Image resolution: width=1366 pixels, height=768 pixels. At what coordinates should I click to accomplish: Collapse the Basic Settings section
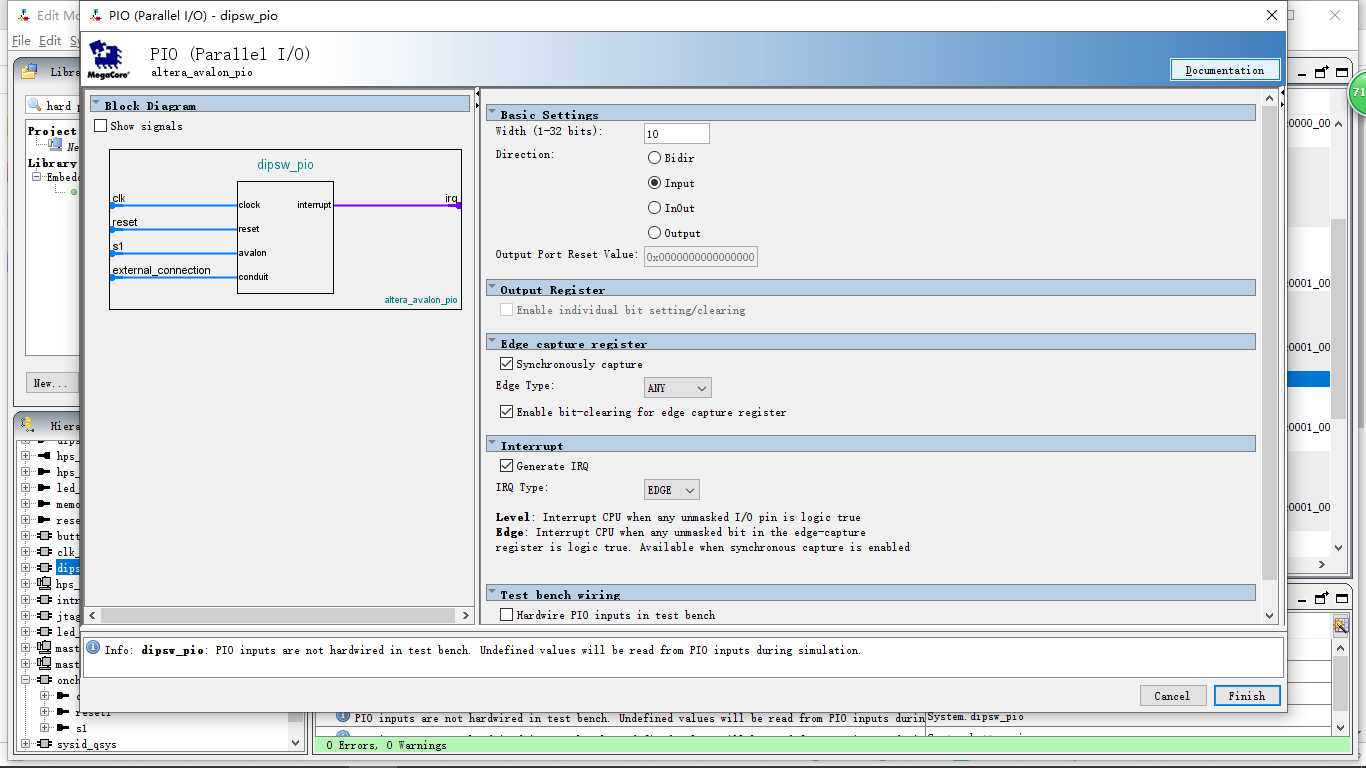point(492,113)
